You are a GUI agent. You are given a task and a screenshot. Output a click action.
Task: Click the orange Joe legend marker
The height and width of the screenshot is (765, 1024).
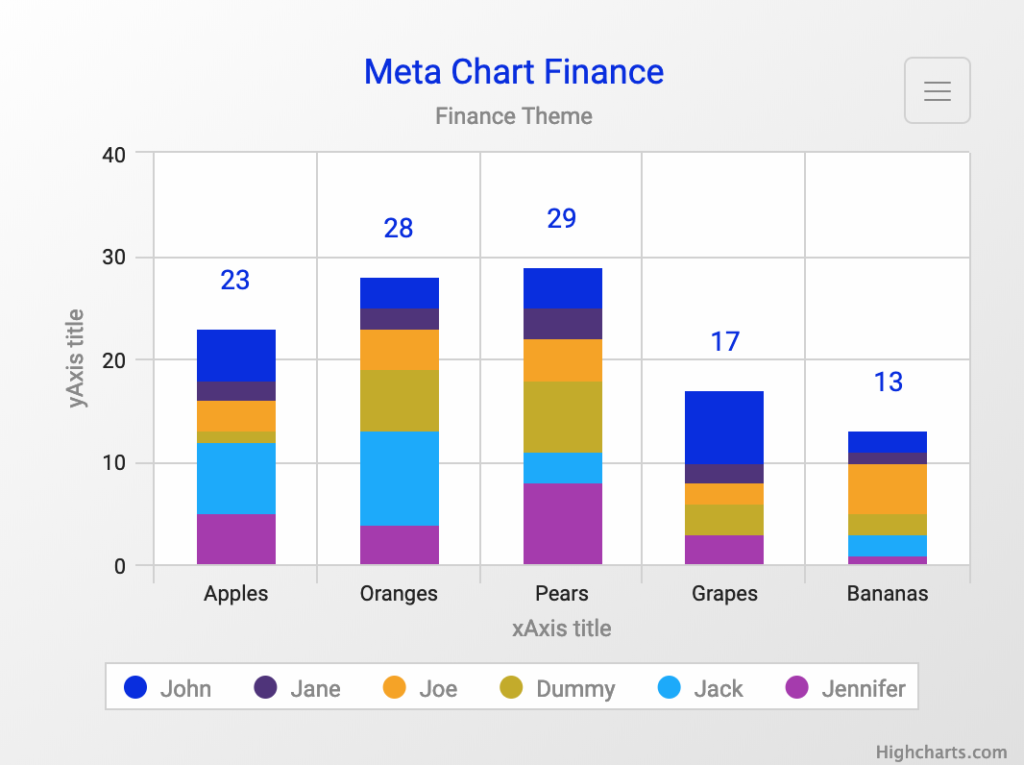[395, 688]
